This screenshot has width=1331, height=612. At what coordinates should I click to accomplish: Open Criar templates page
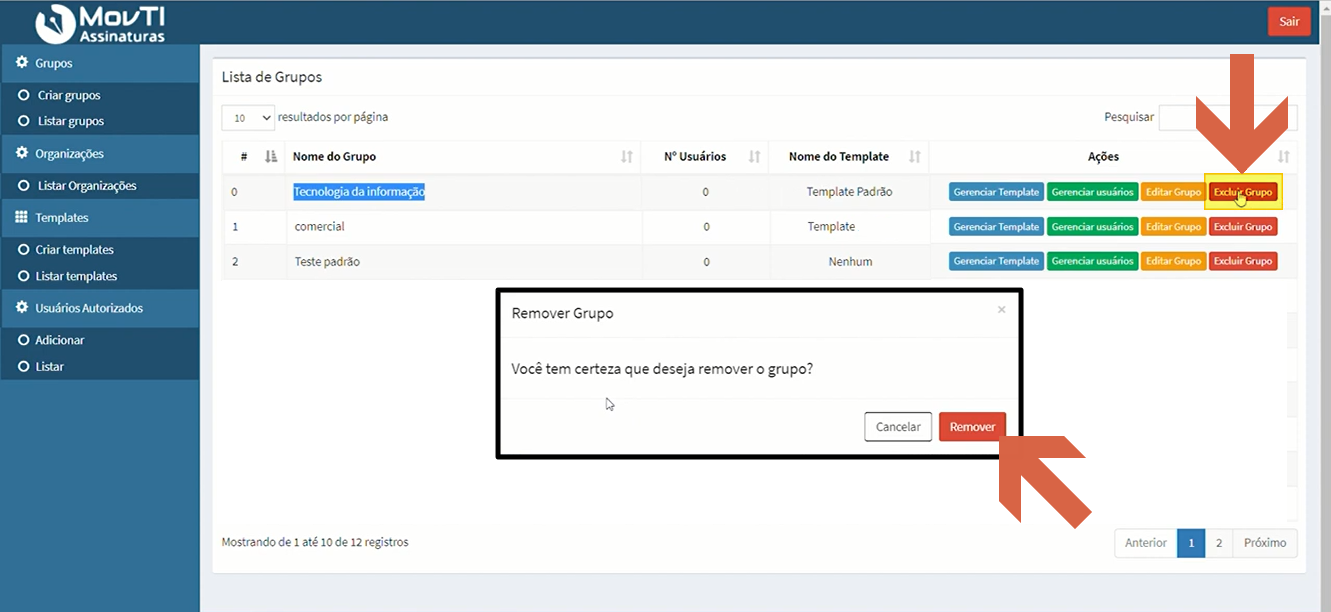[75, 250]
